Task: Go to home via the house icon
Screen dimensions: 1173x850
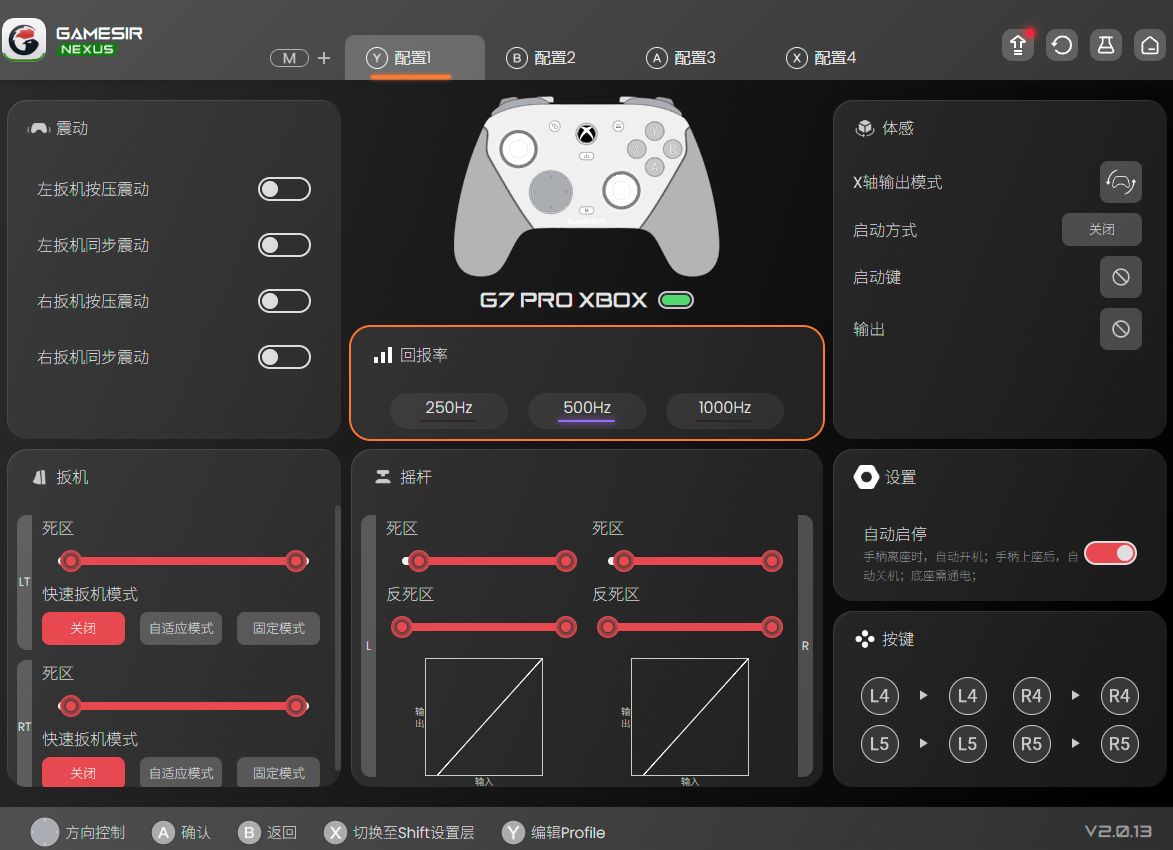Action: [x=1150, y=46]
